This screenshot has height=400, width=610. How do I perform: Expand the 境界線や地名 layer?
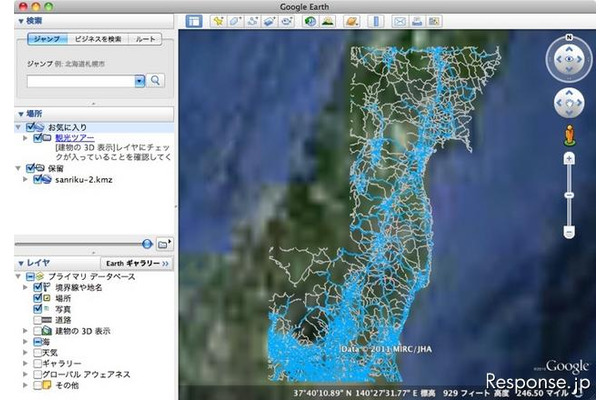(x=25, y=287)
